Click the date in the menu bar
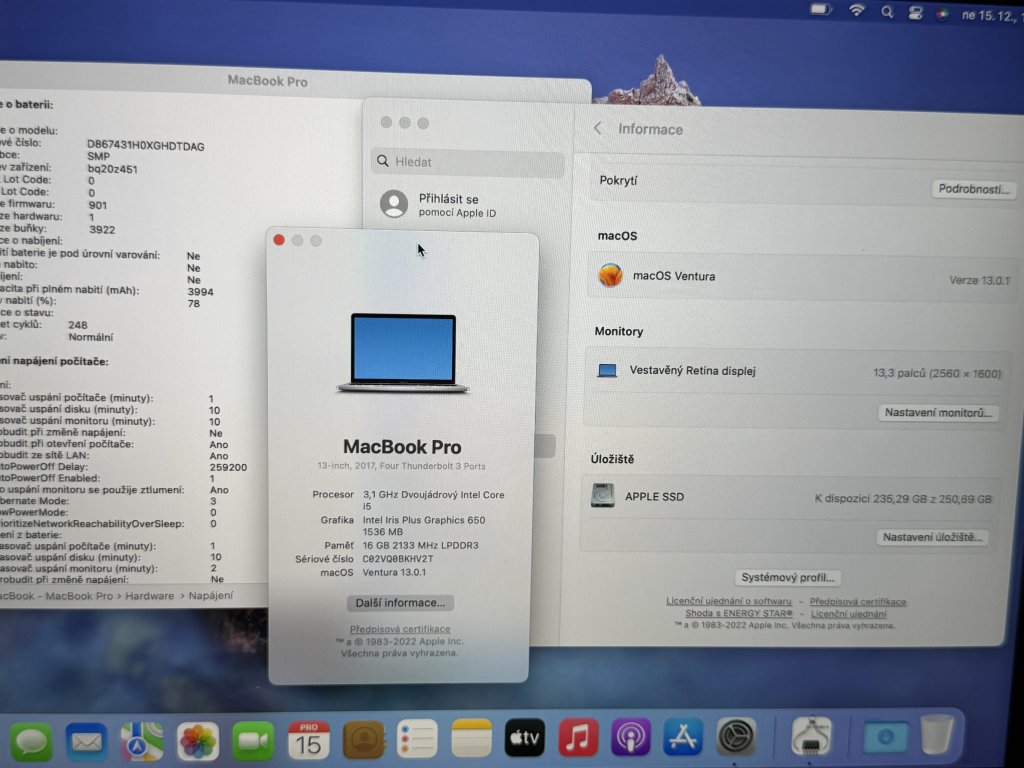Image resolution: width=1024 pixels, height=768 pixels. (x=991, y=16)
